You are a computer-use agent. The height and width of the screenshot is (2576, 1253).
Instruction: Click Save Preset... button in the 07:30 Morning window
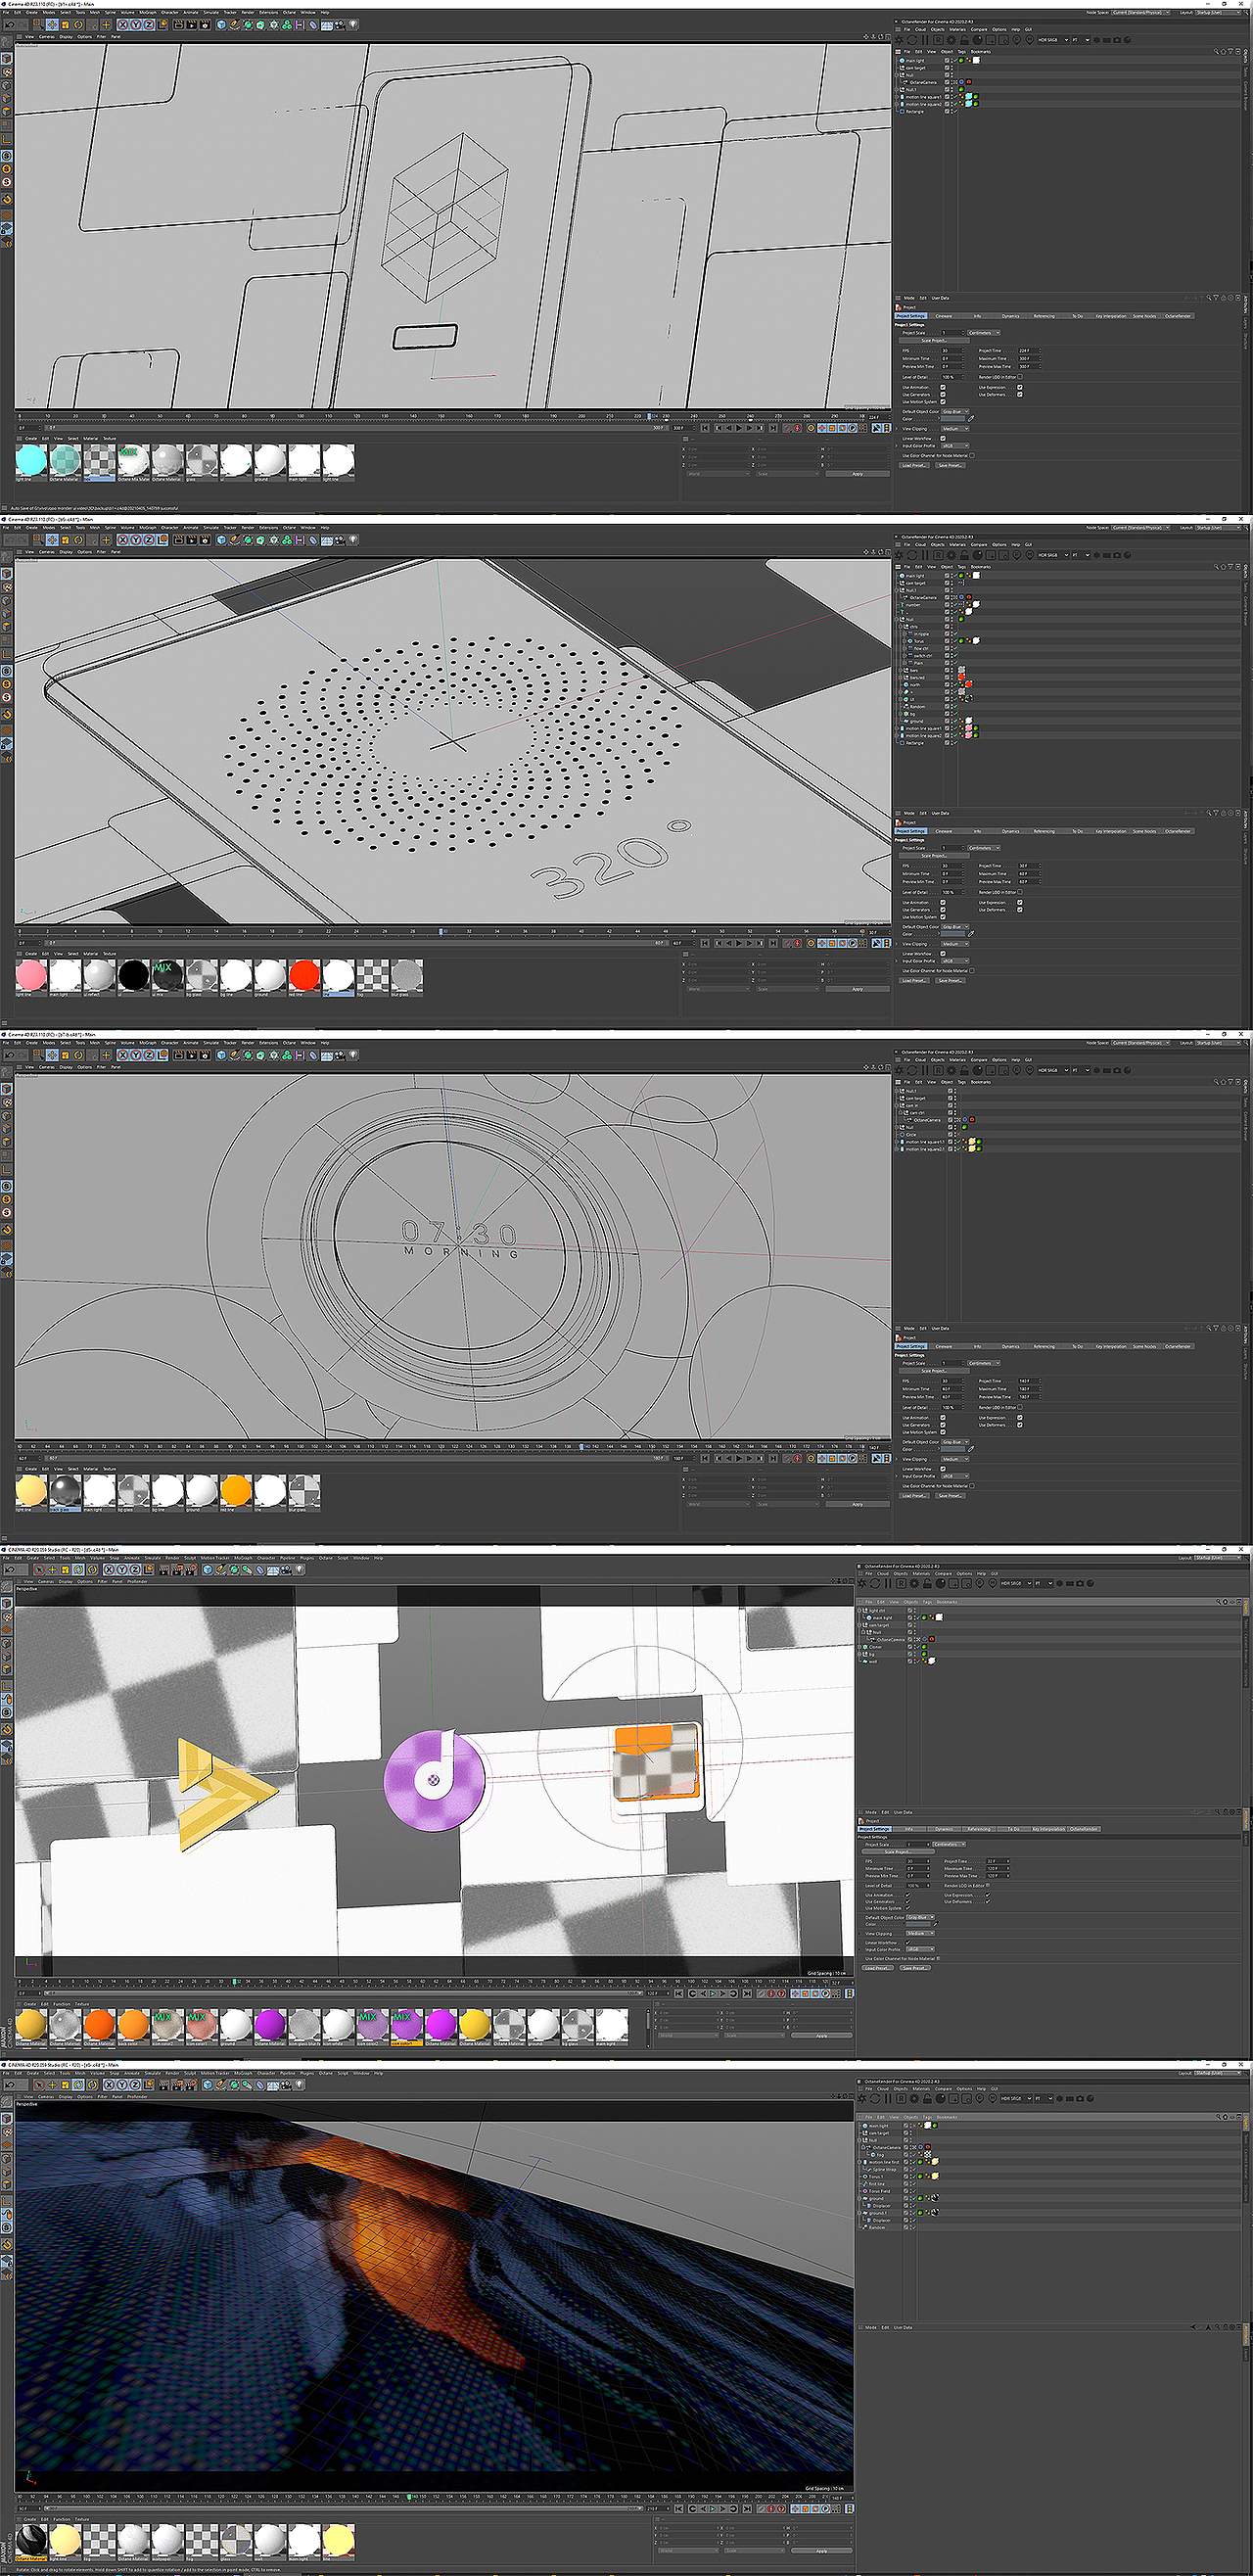[951, 1496]
